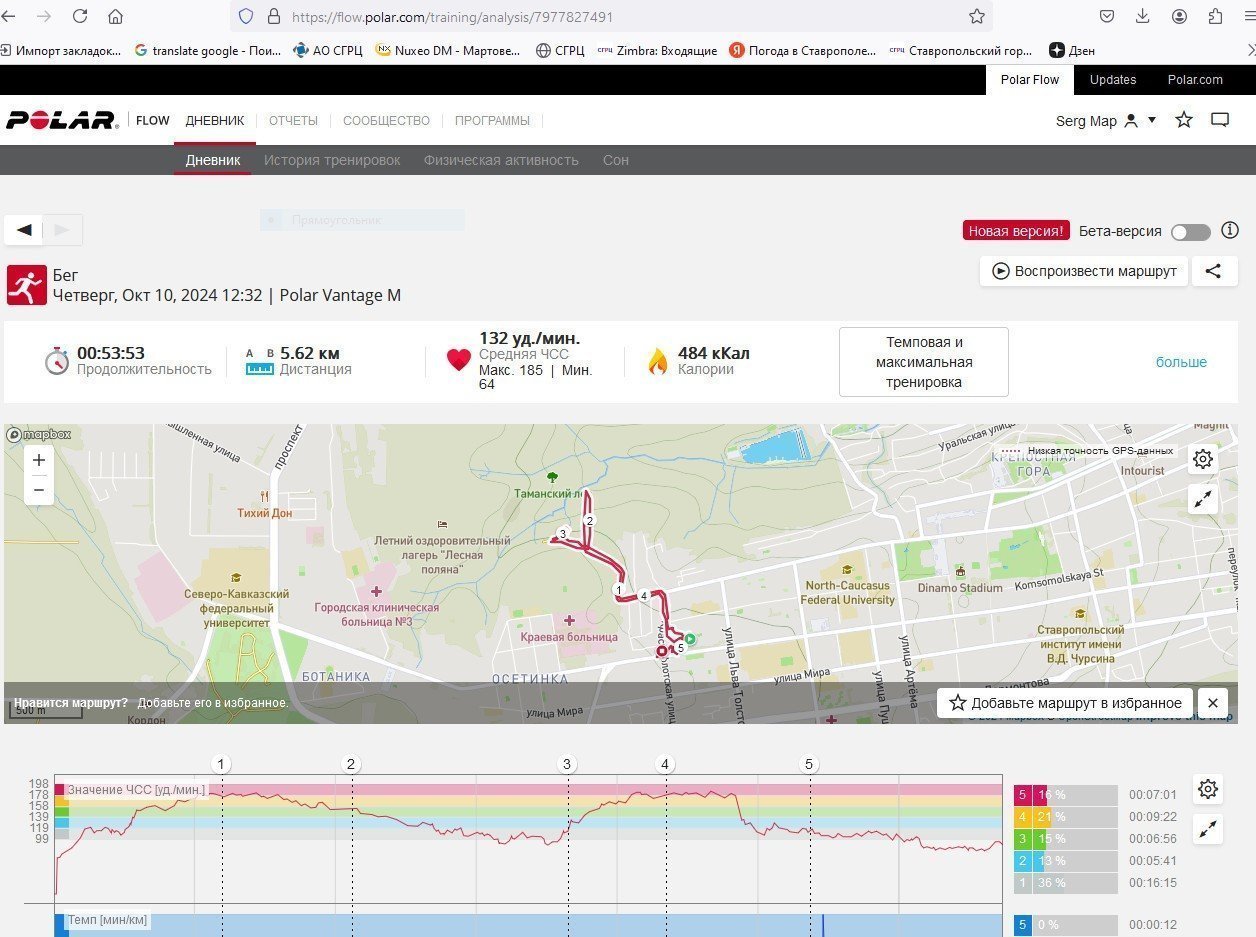Open the translate google bookmark
The height and width of the screenshot is (937, 1256).
click(x=206, y=50)
